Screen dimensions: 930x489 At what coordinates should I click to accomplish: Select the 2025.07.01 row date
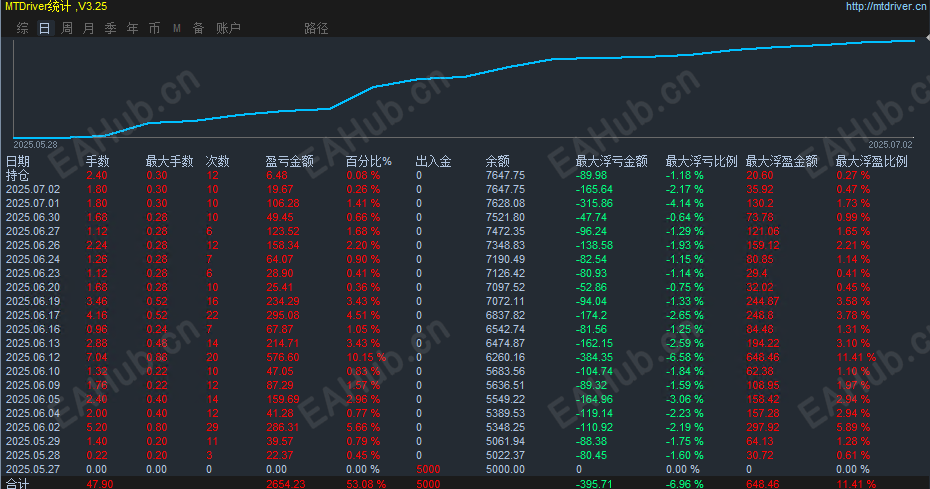click(33, 204)
